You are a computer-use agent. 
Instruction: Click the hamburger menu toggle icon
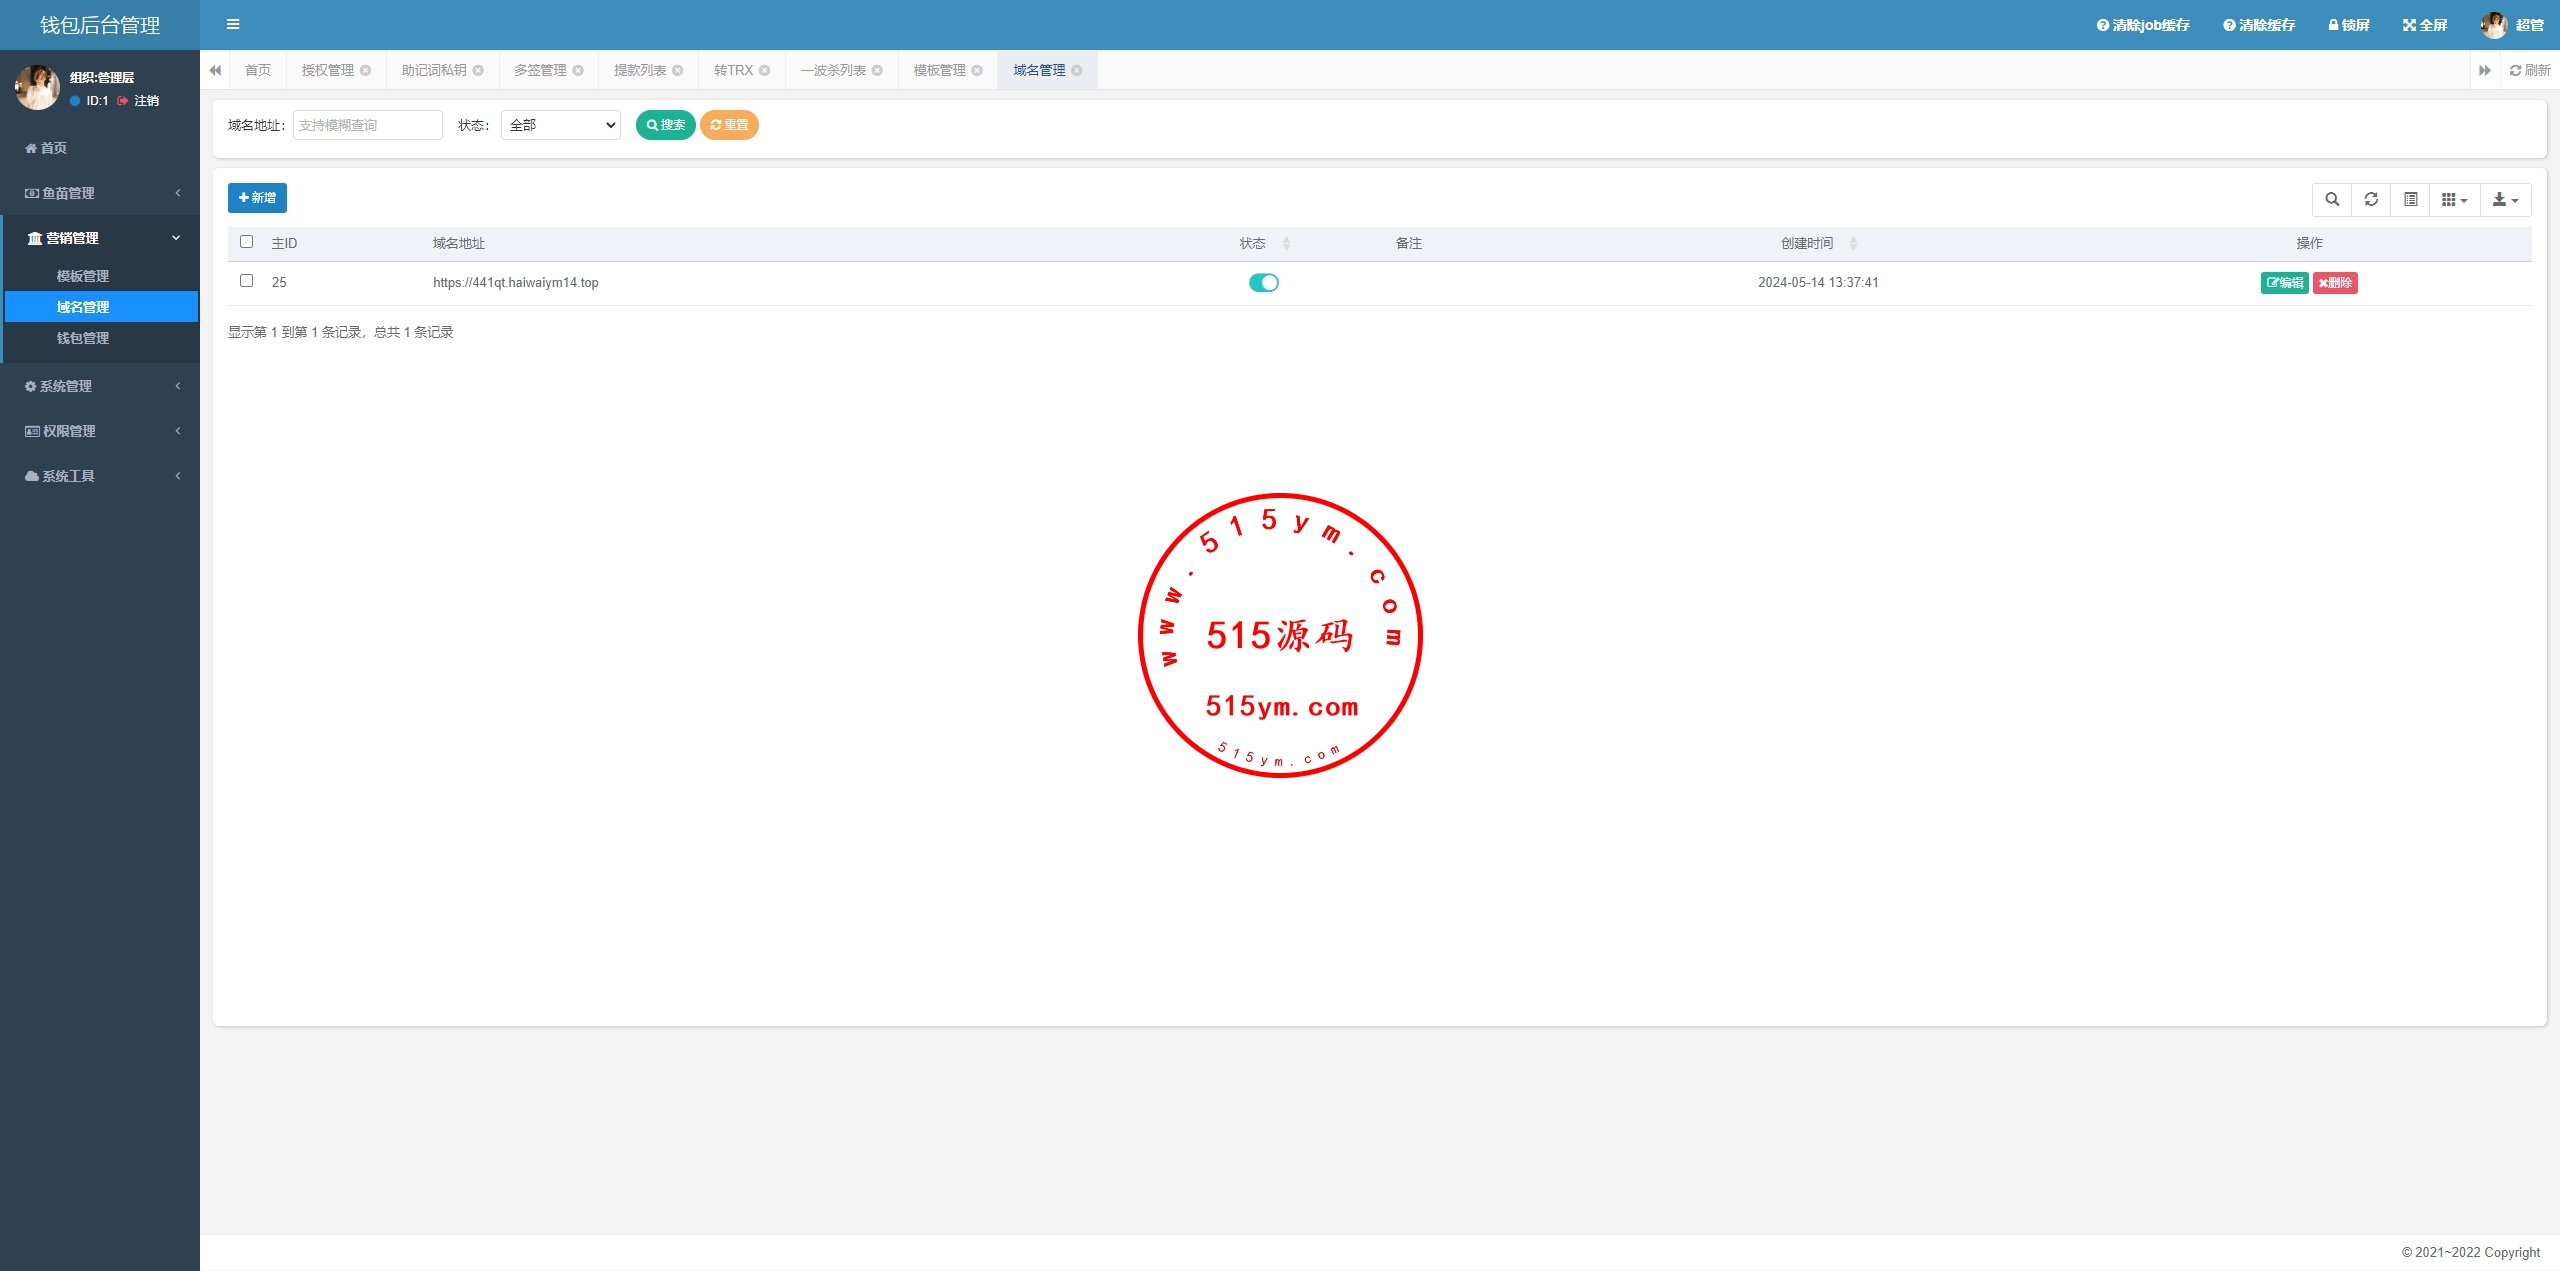coord(233,25)
